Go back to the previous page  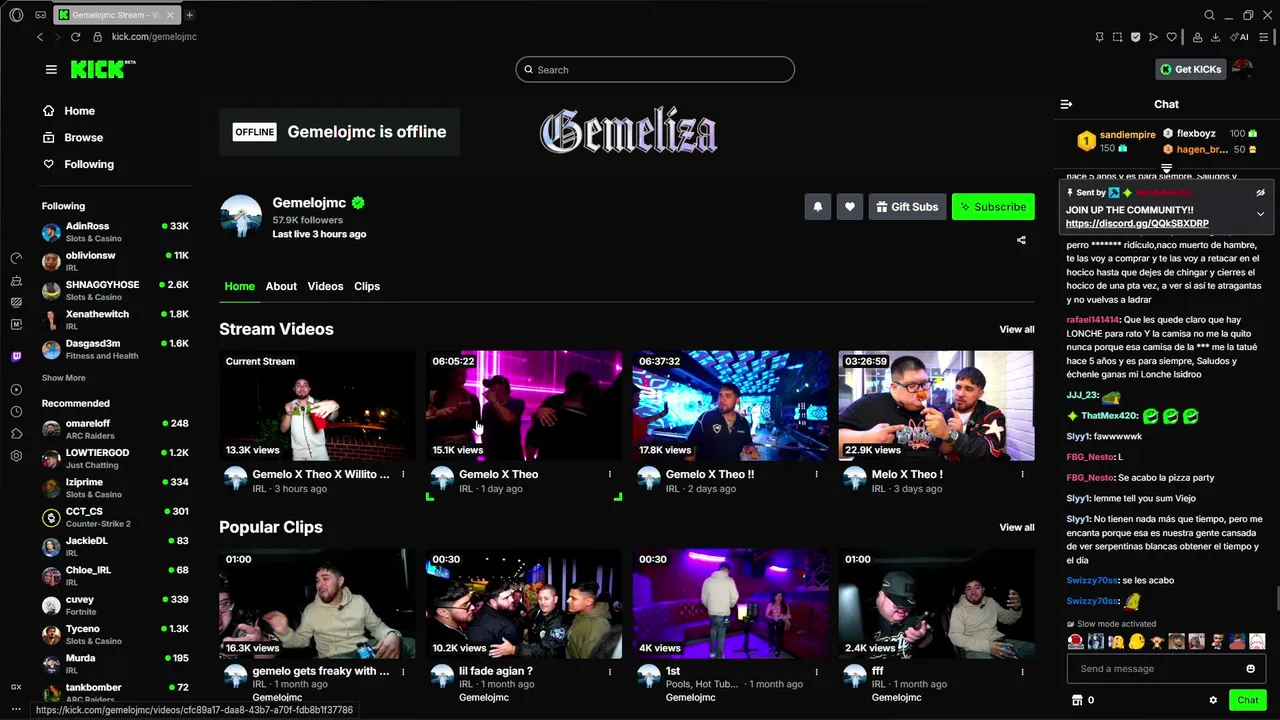(x=40, y=37)
